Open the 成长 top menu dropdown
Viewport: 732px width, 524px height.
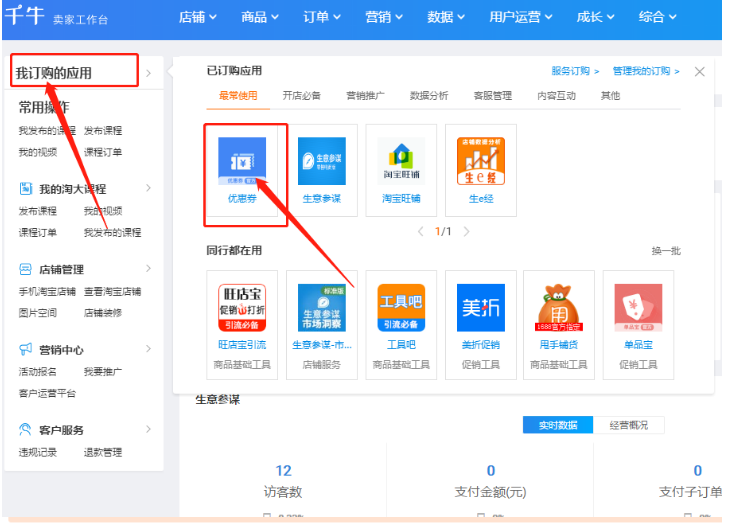point(595,17)
